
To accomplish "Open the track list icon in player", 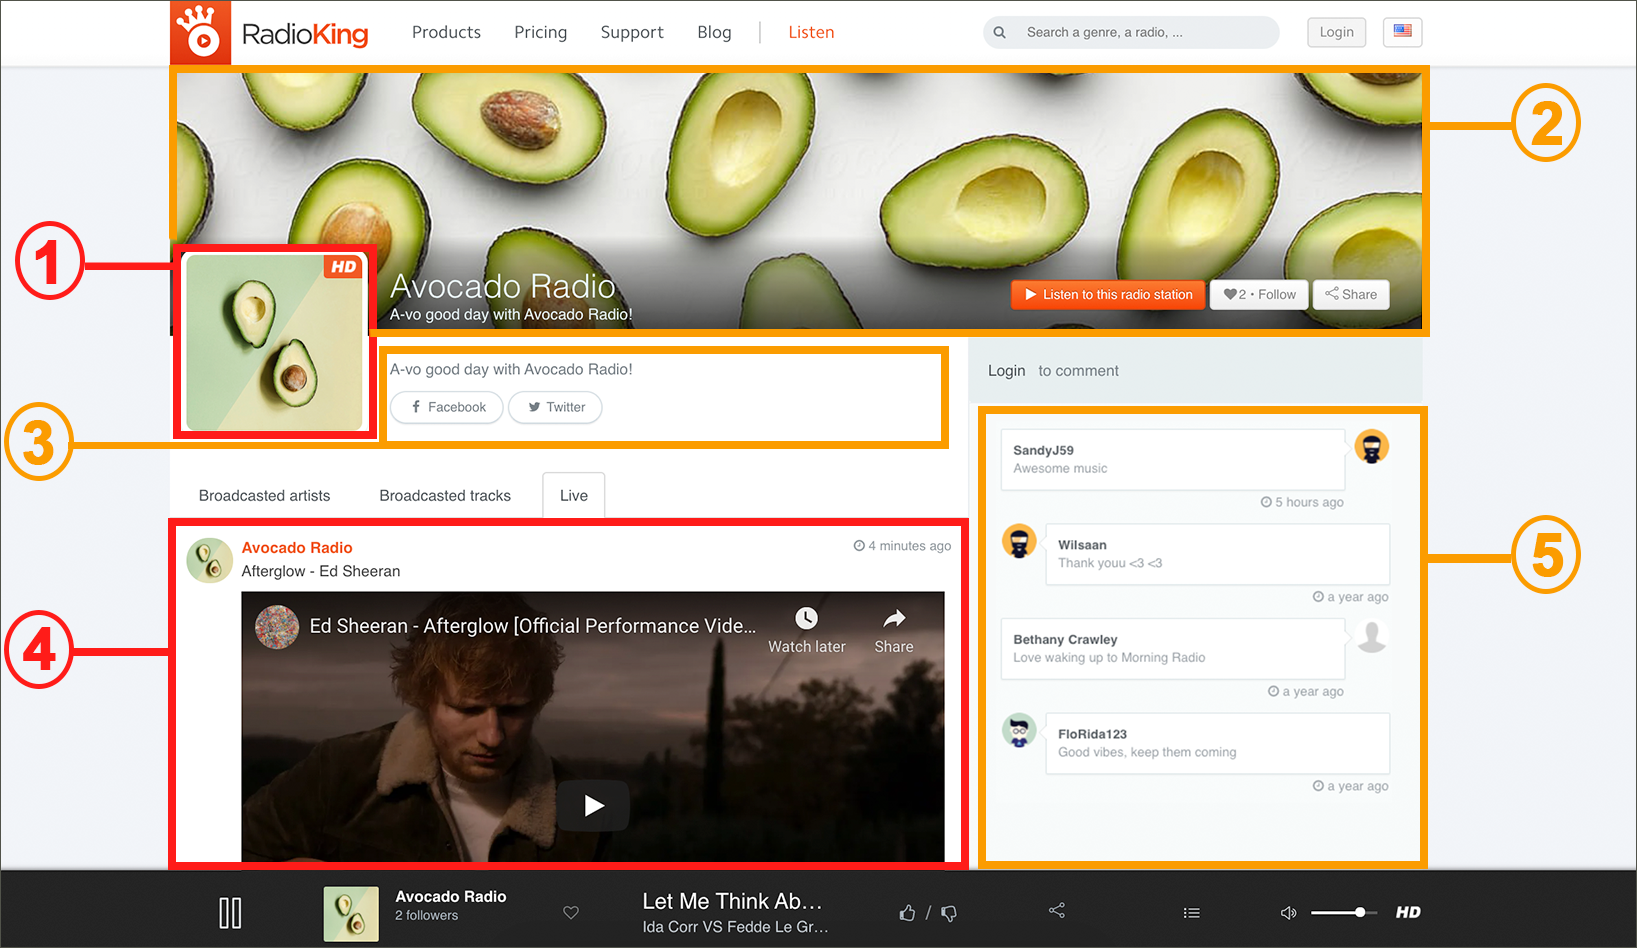I will click(x=1191, y=912).
